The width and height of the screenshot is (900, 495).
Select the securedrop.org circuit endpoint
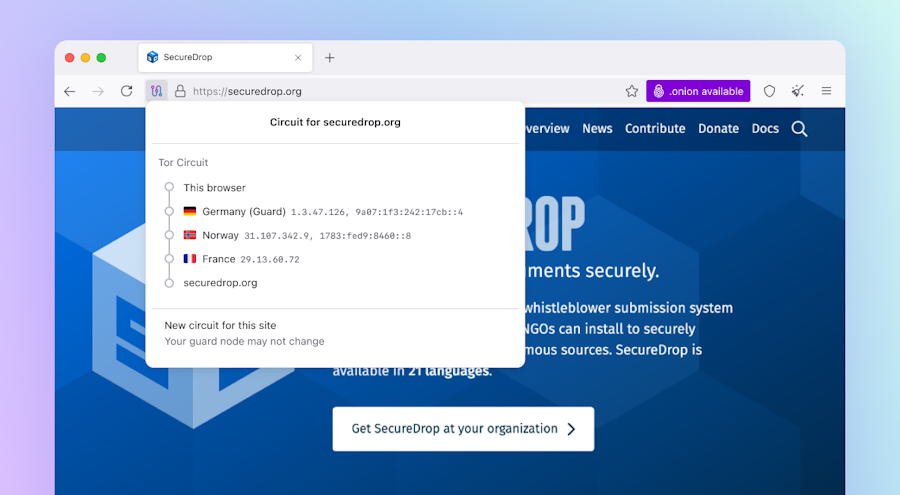[220, 283]
